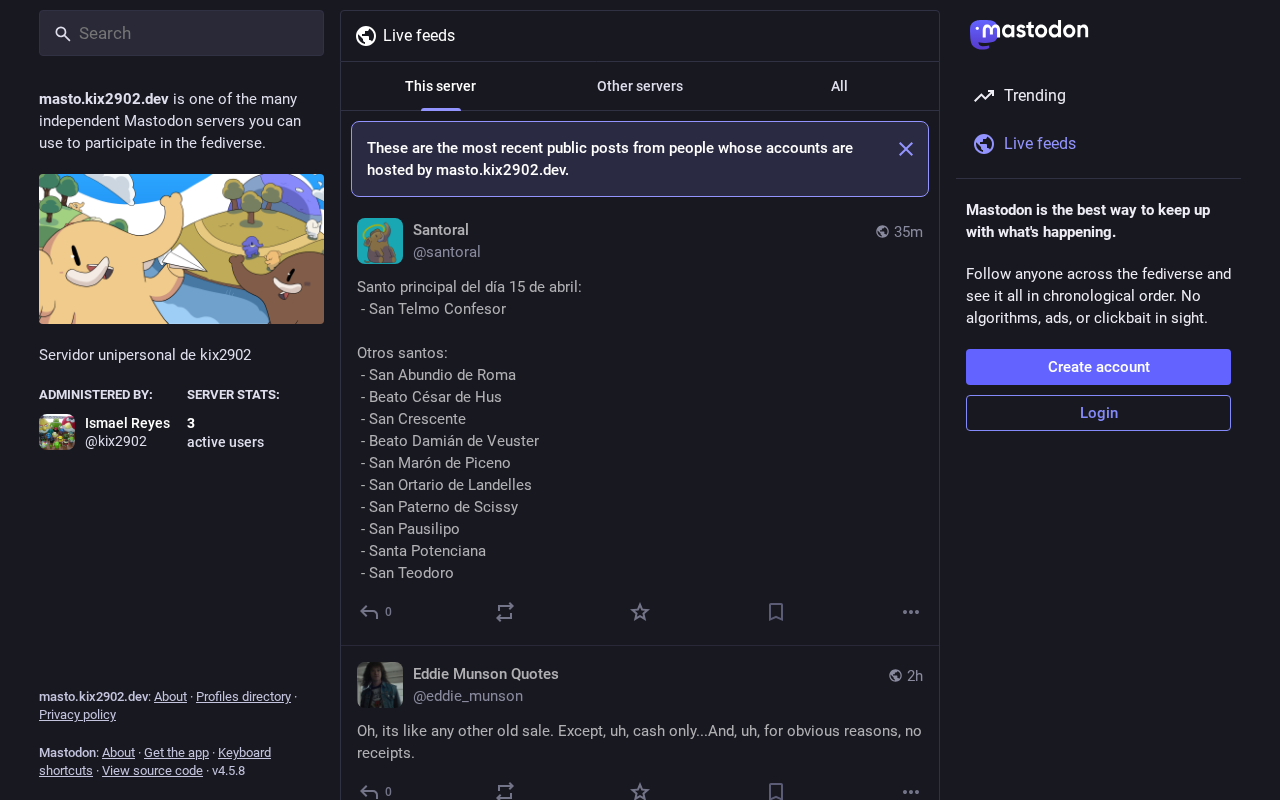Open the Mastodon logo home link
This screenshot has width=1280, height=800.
(x=1029, y=33)
